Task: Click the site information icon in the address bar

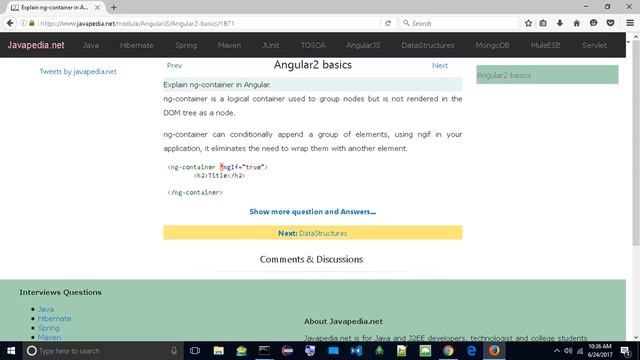Action: click(x=23, y=23)
